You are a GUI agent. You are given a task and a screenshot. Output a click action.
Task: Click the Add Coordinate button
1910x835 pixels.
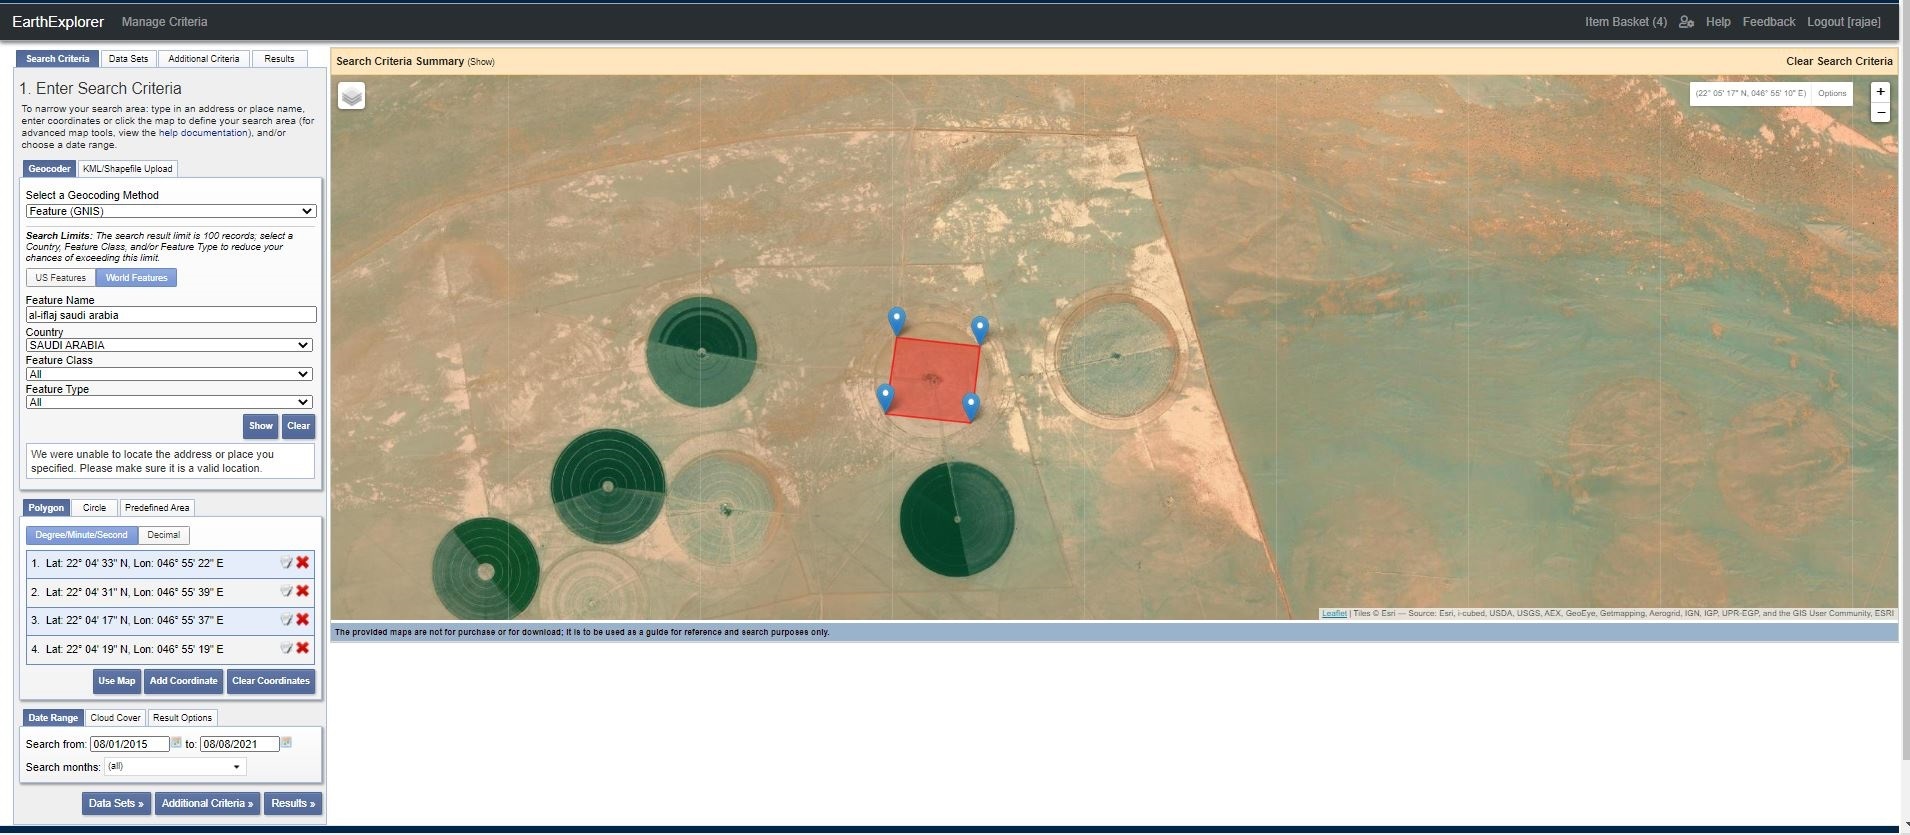click(183, 681)
